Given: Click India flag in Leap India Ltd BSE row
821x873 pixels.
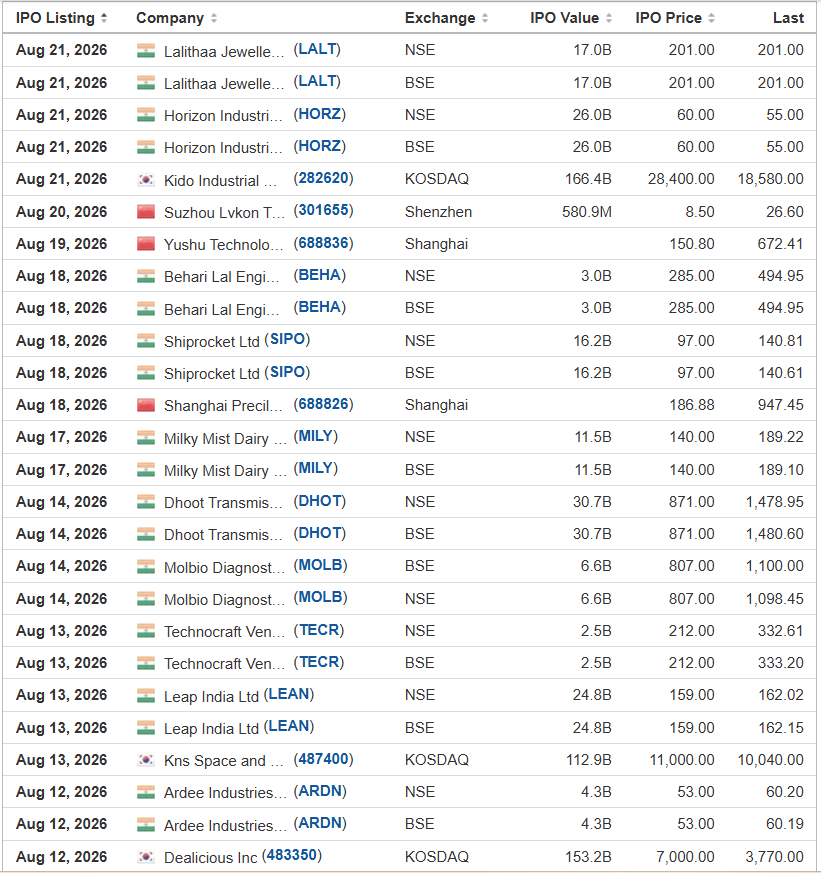Looking at the screenshot, I should click(146, 728).
